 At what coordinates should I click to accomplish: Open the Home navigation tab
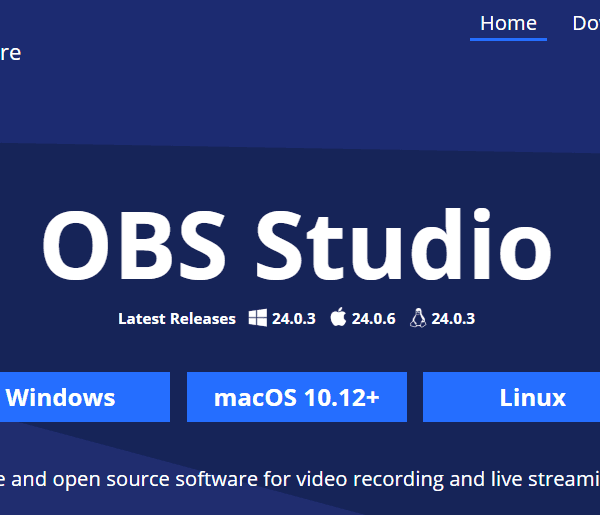tap(508, 24)
